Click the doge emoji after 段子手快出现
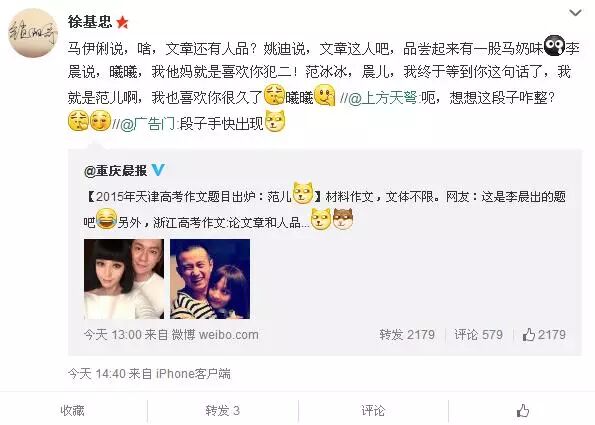595x425 pixels. [x=275, y=121]
